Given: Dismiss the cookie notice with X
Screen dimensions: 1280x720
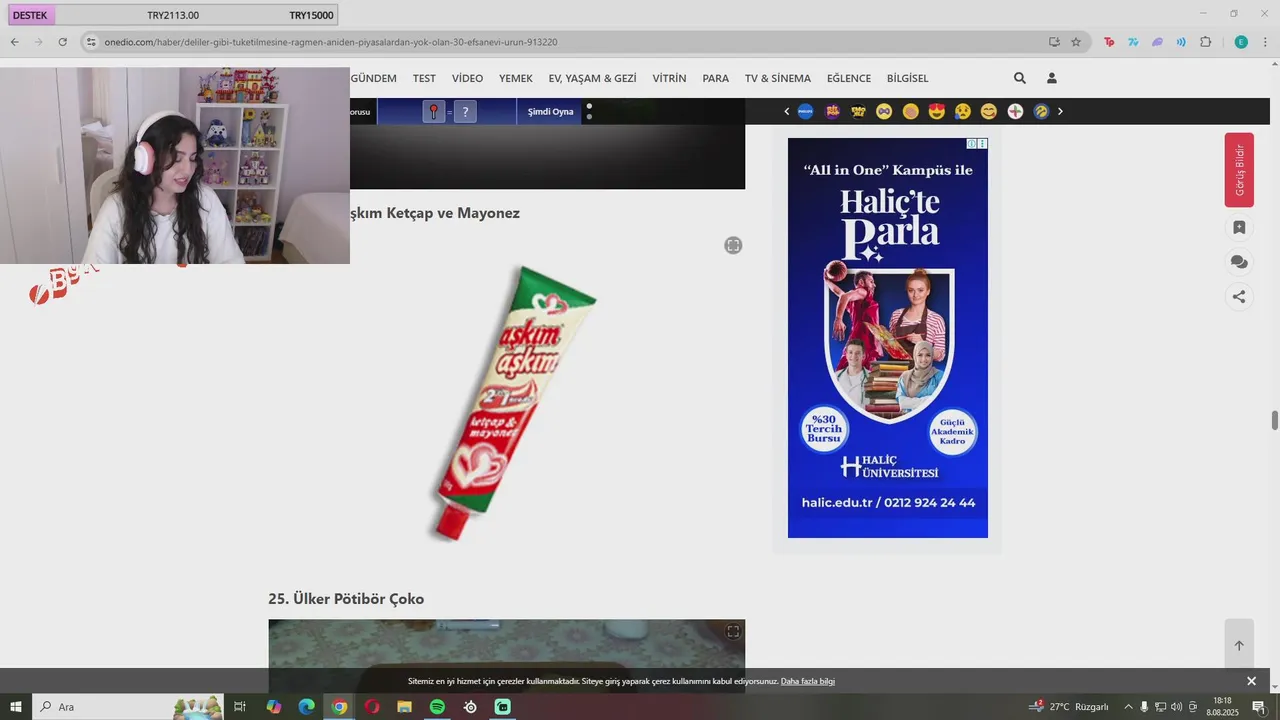Looking at the screenshot, I should [1251, 681].
